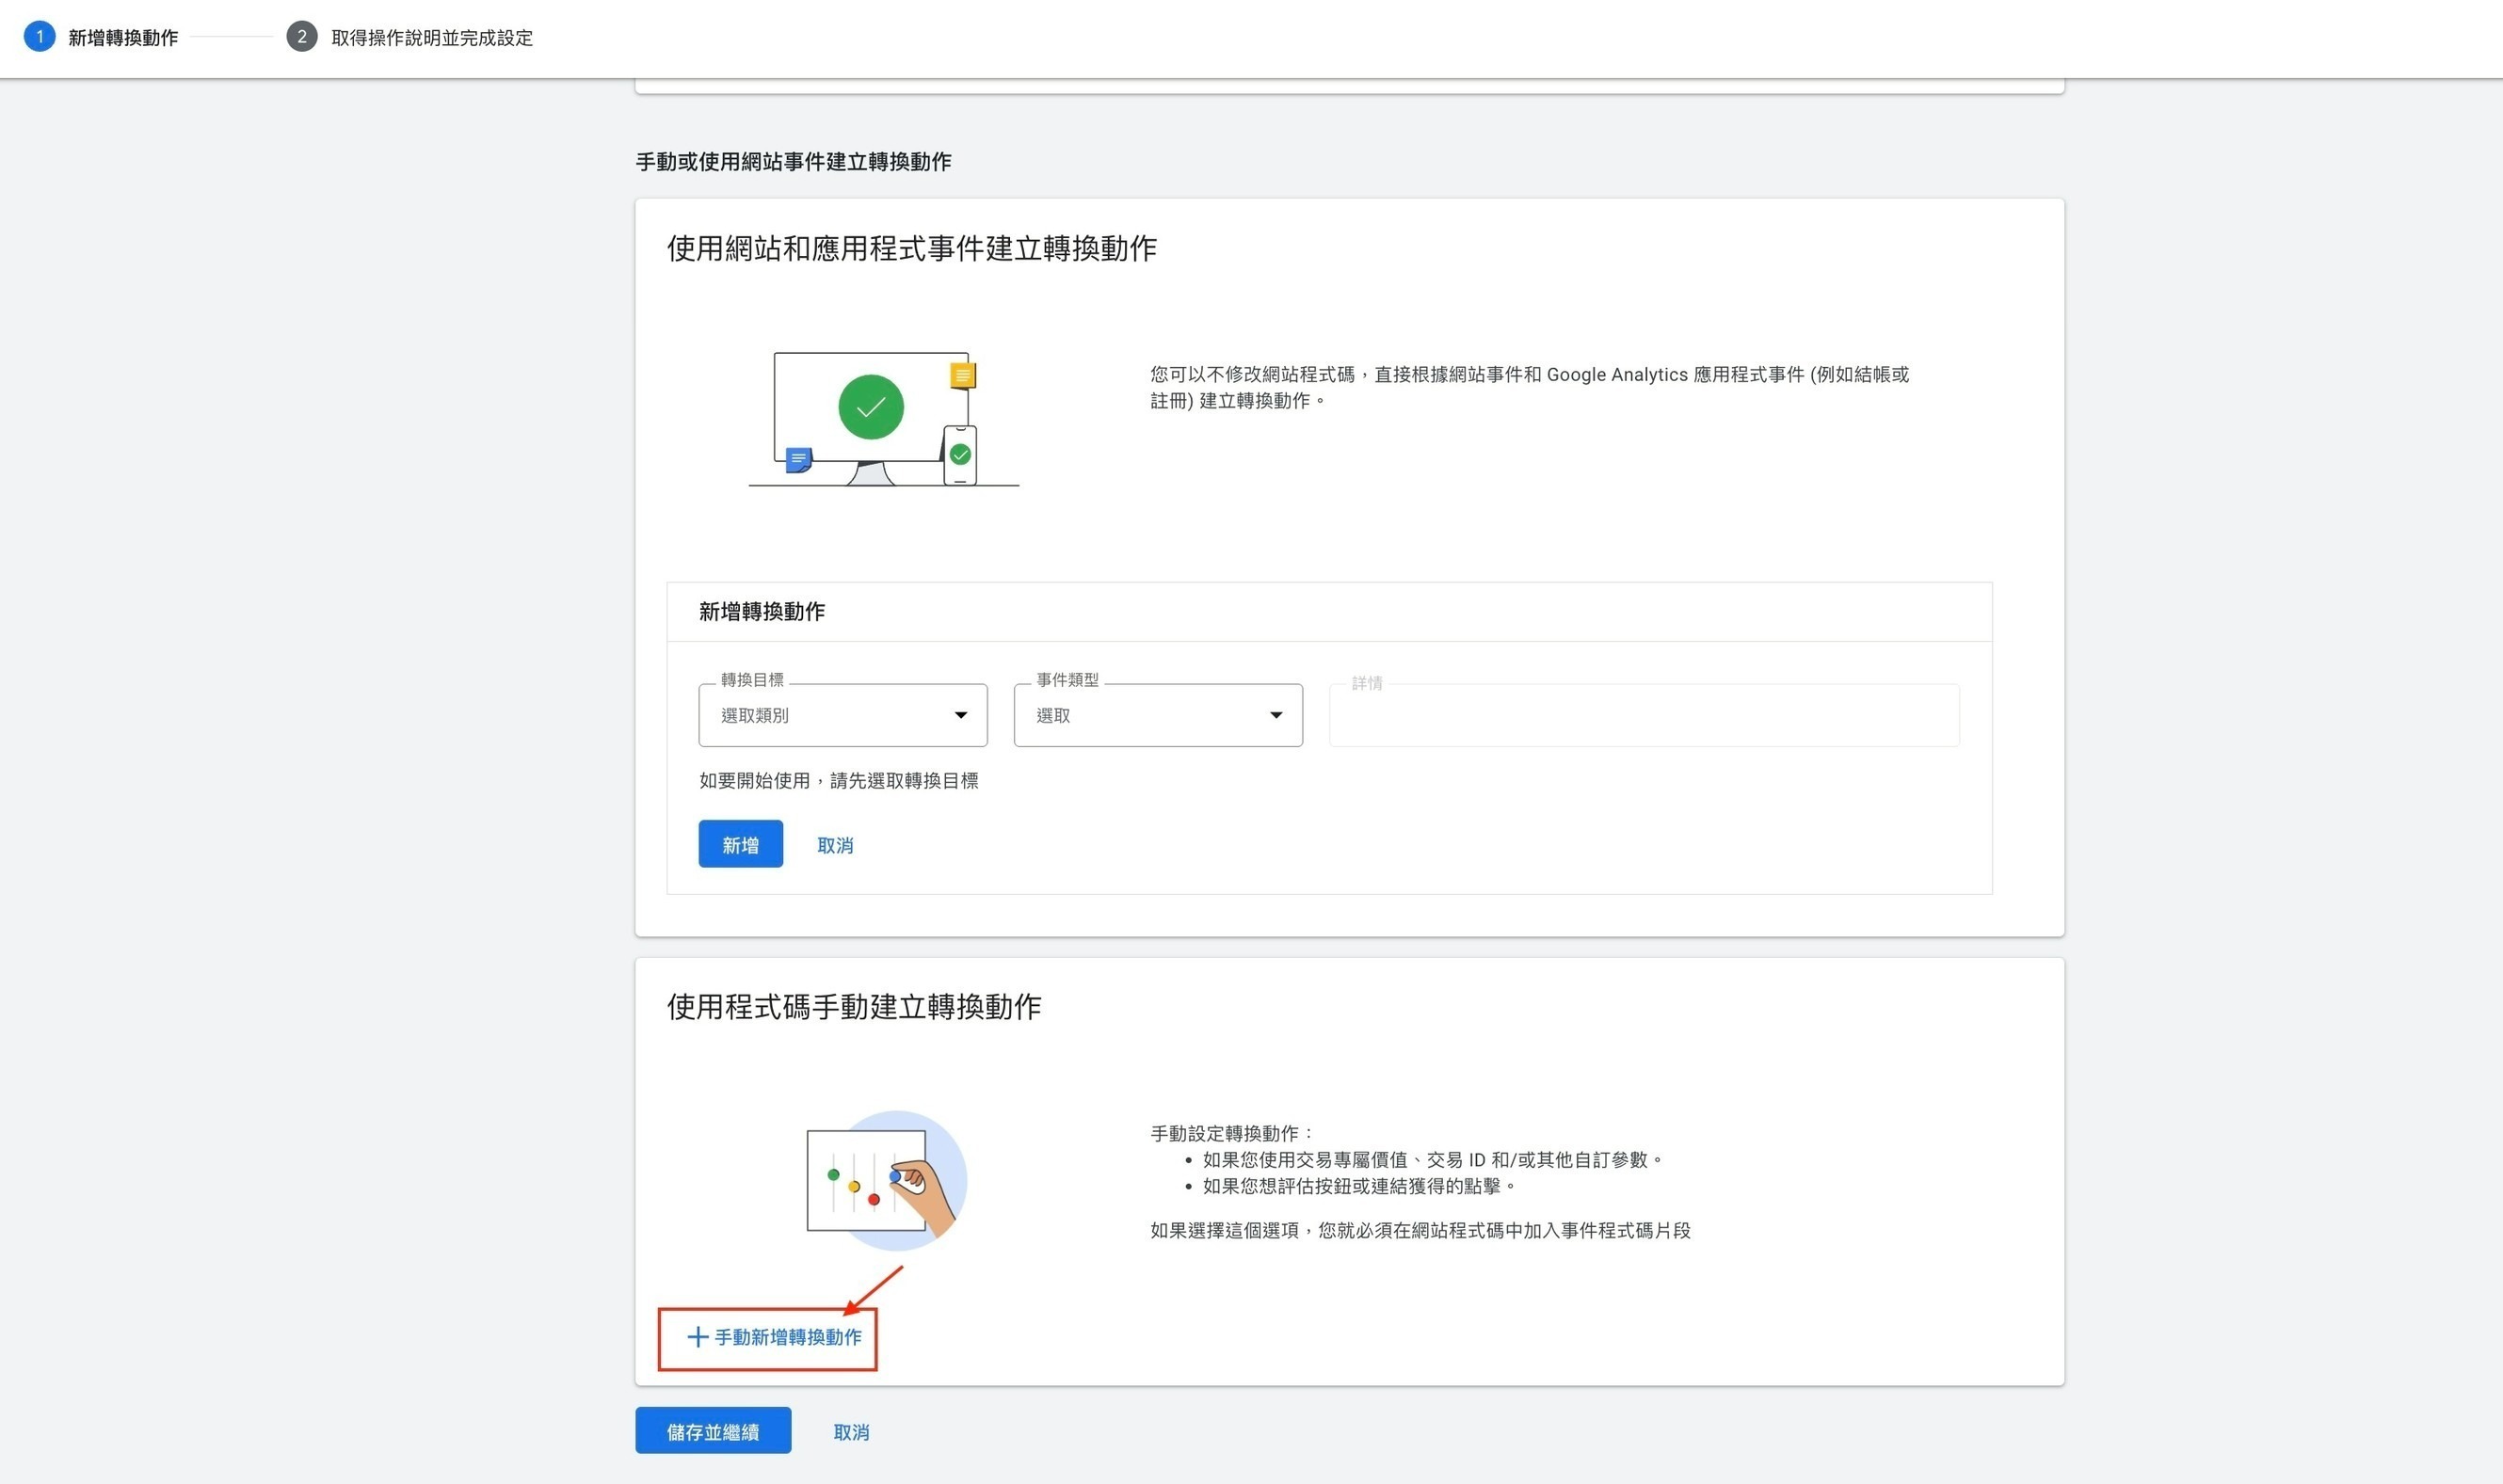Viewport: 2503px width, 1484px height.
Task: Click the 新增轉換動作 panel header
Action: [1329, 611]
